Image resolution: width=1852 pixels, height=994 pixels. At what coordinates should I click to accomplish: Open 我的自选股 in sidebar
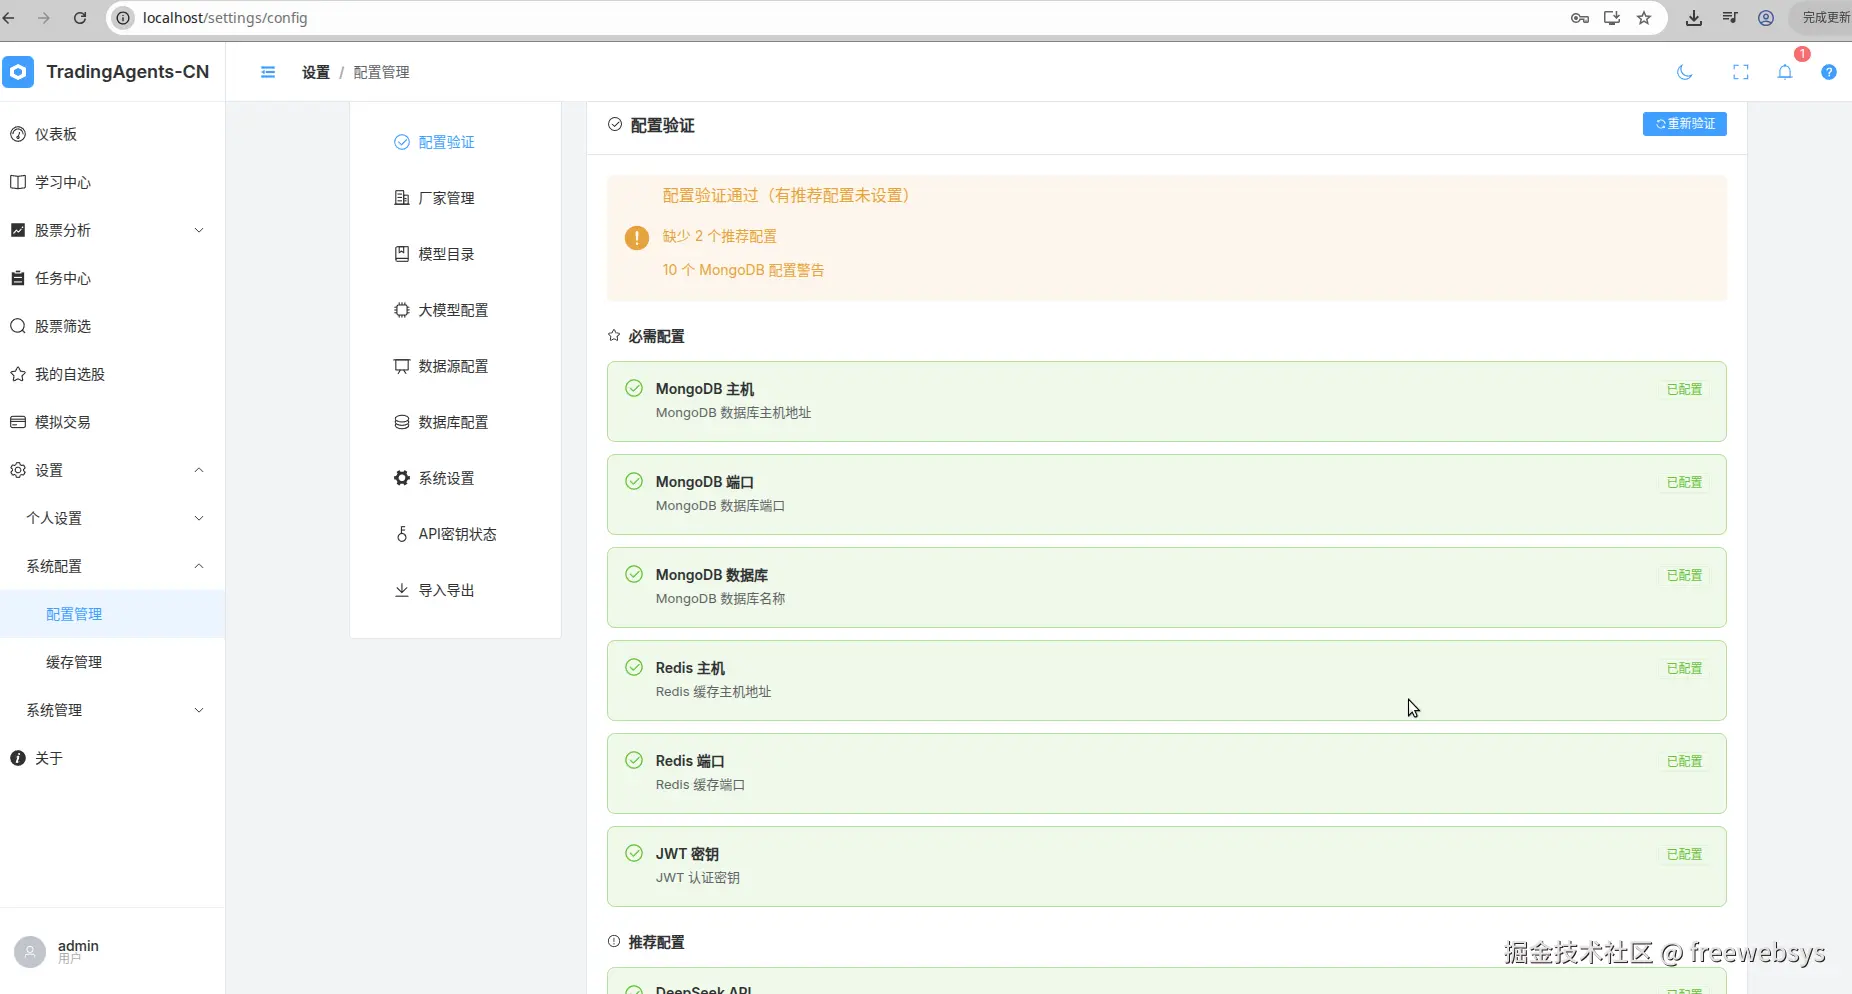(x=112, y=374)
